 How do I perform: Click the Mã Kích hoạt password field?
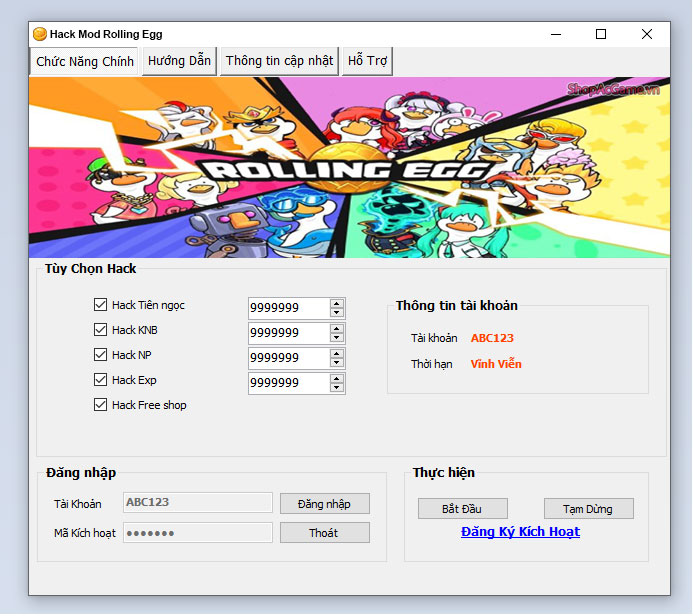click(x=198, y=533)
